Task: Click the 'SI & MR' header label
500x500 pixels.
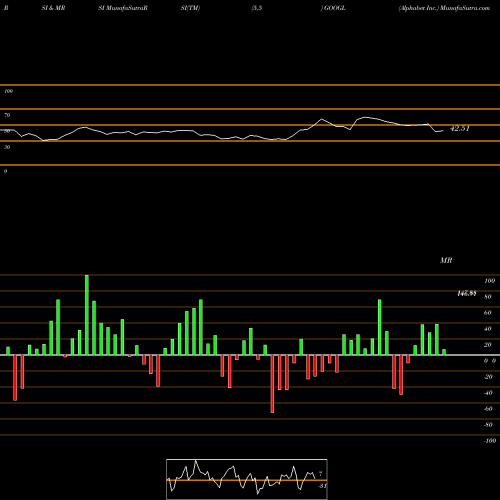Action: coord(53,8)
